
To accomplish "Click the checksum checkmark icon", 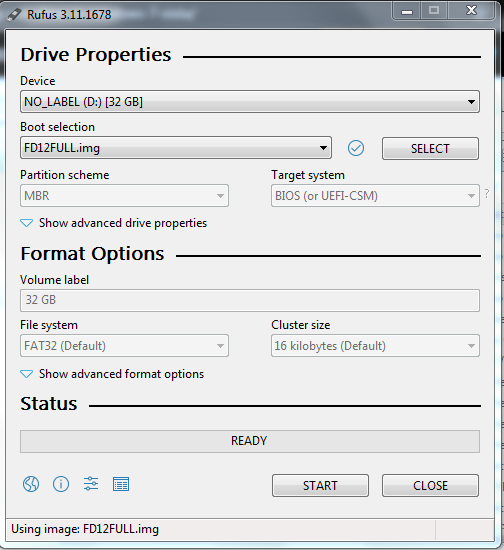I will click(356, 148).
